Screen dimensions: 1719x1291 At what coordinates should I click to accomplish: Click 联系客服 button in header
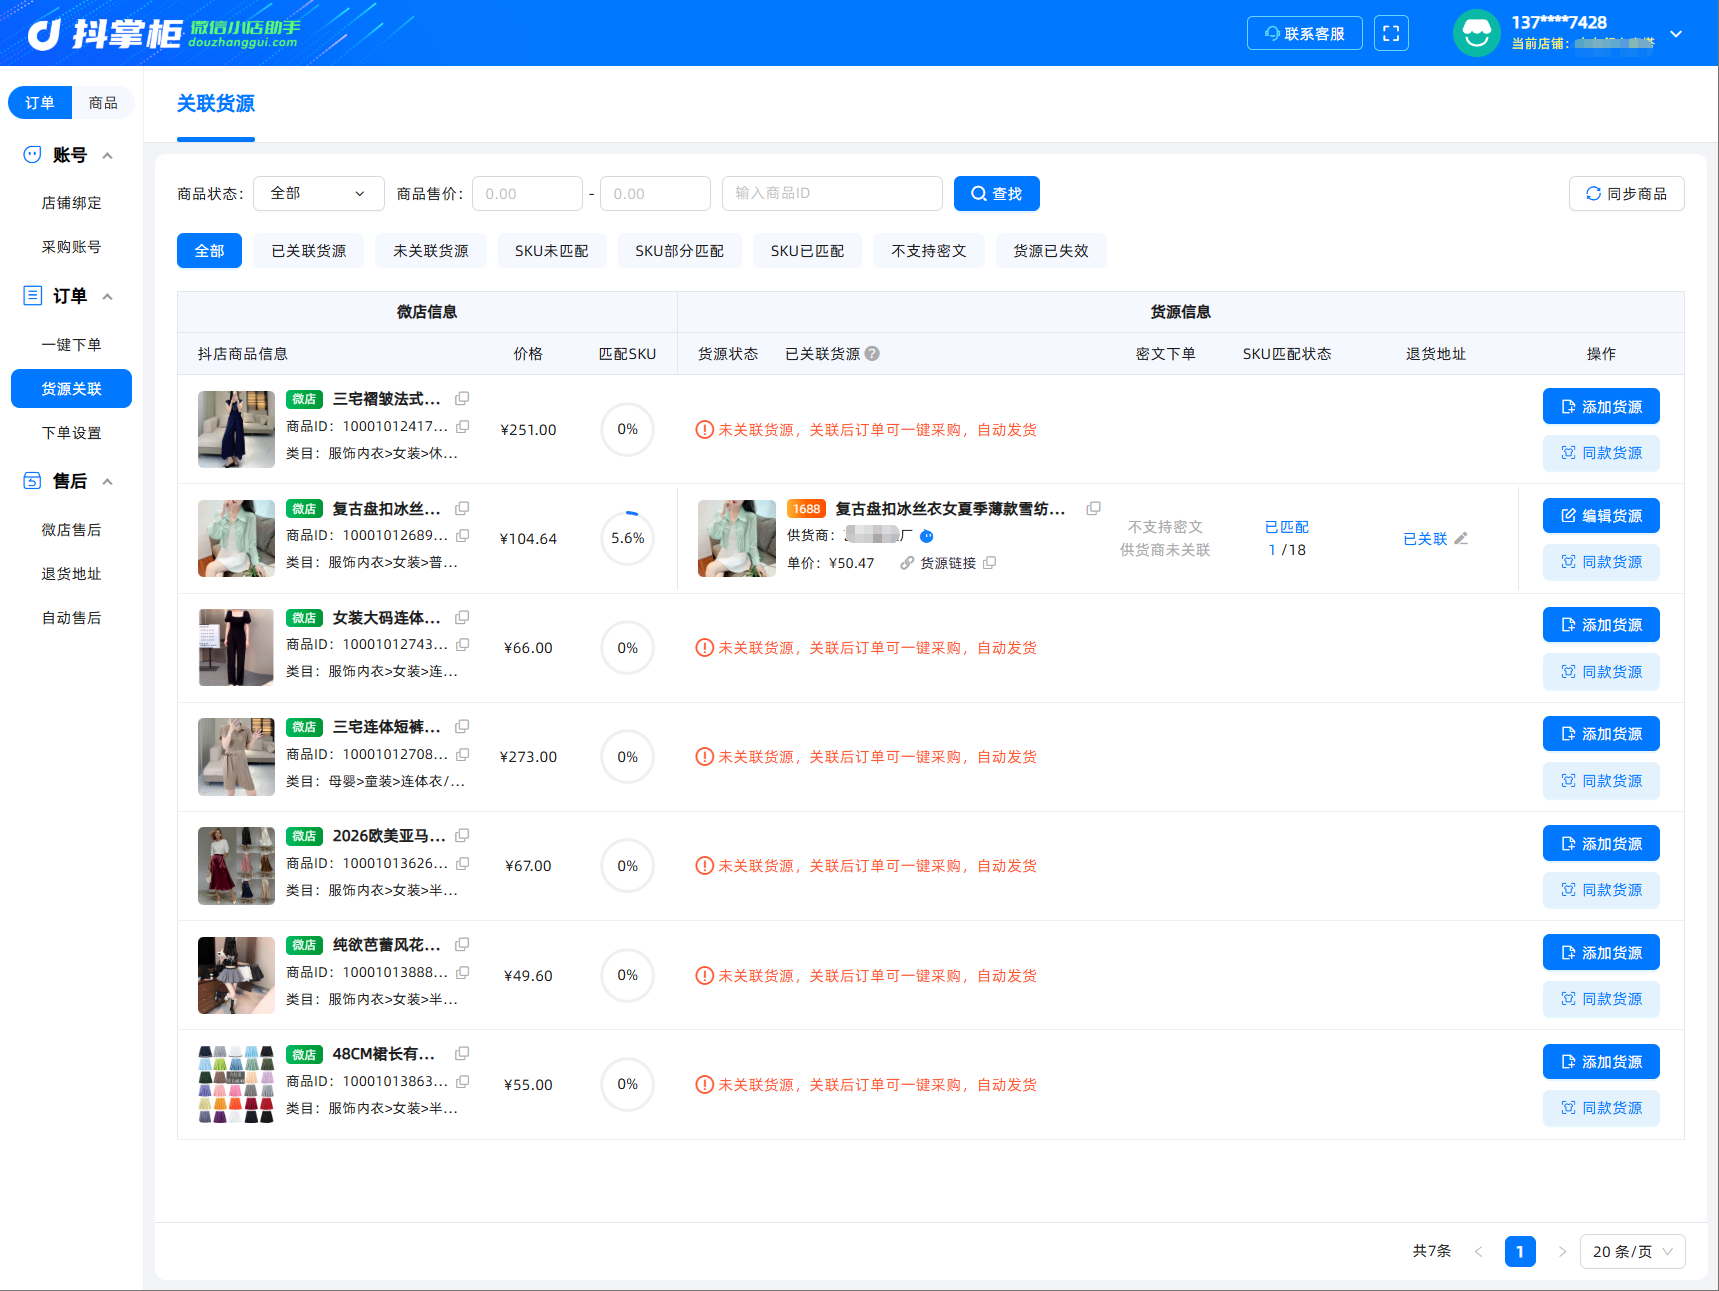[1304, 33]
